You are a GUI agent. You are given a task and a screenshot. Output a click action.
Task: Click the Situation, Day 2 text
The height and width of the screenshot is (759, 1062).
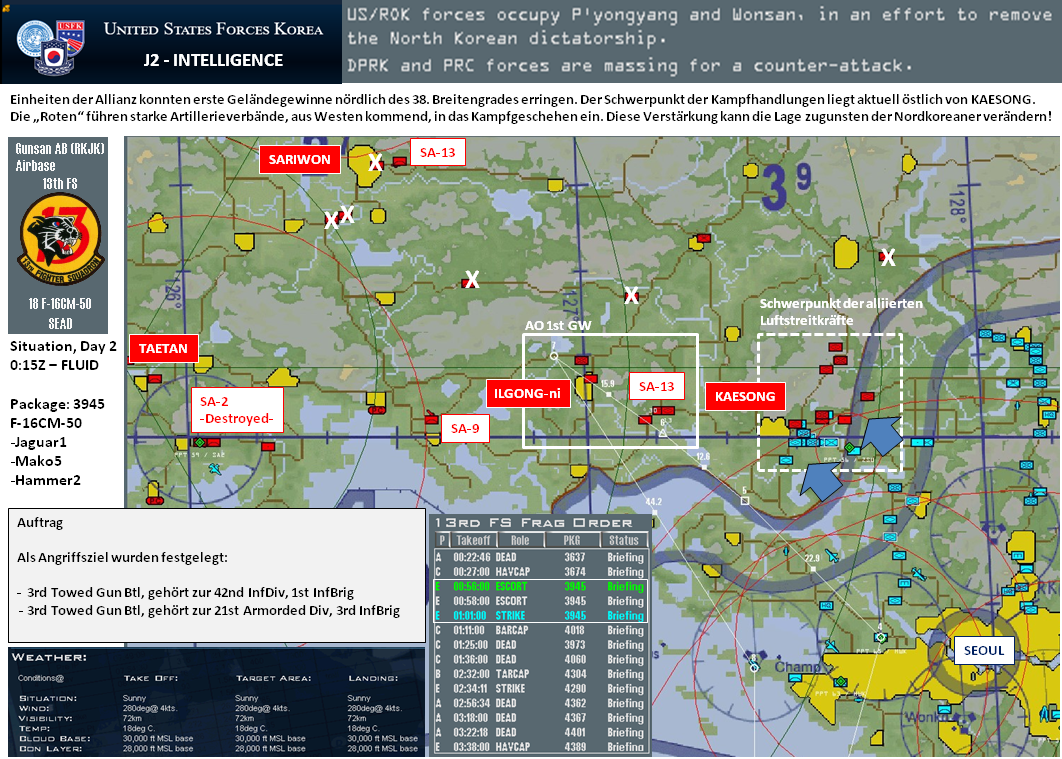click(63, 346)
